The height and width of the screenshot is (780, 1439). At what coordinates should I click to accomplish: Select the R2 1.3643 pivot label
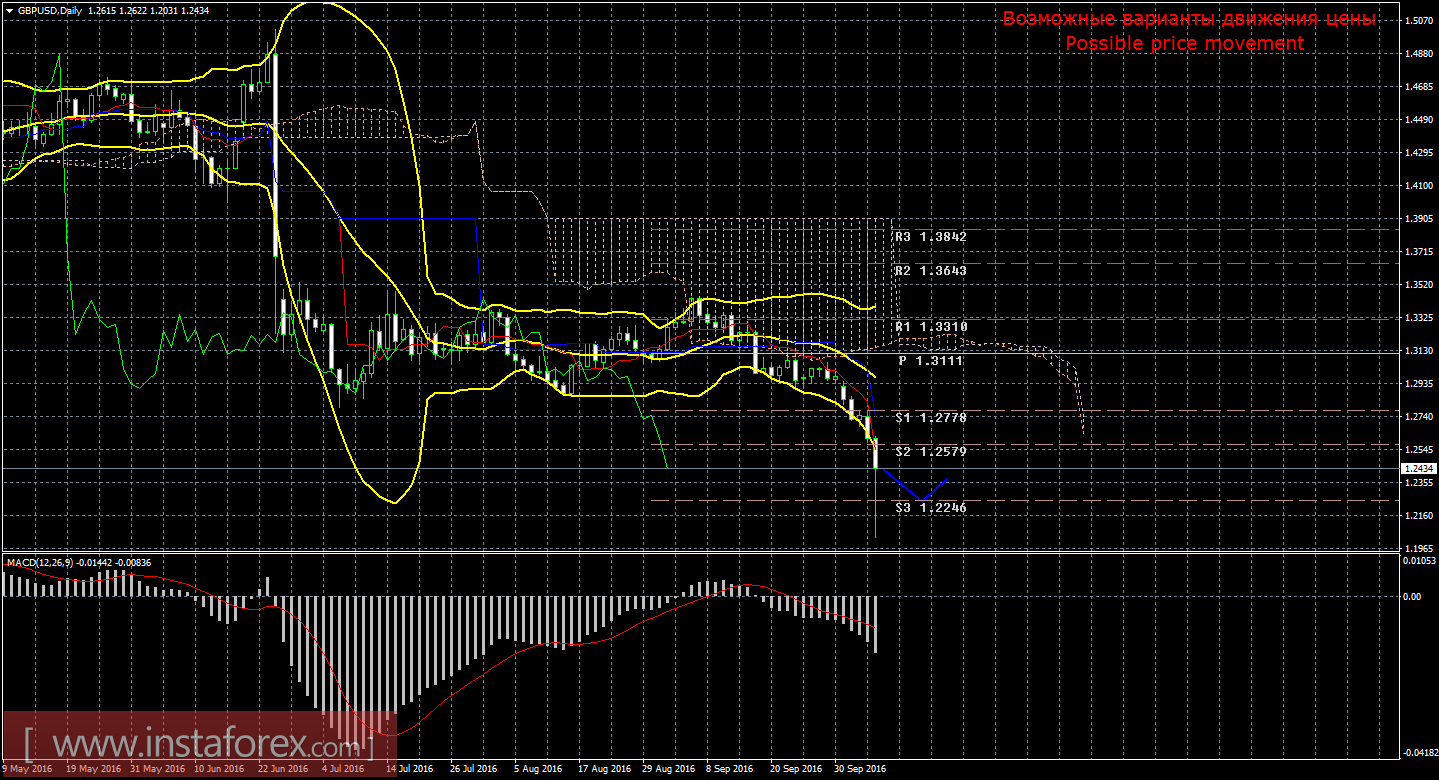931,271
